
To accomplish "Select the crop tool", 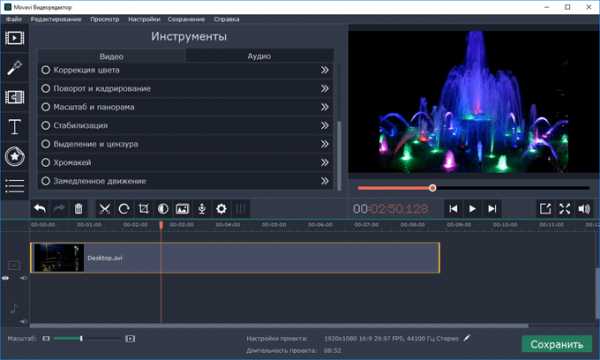I will tap(143, 209).
